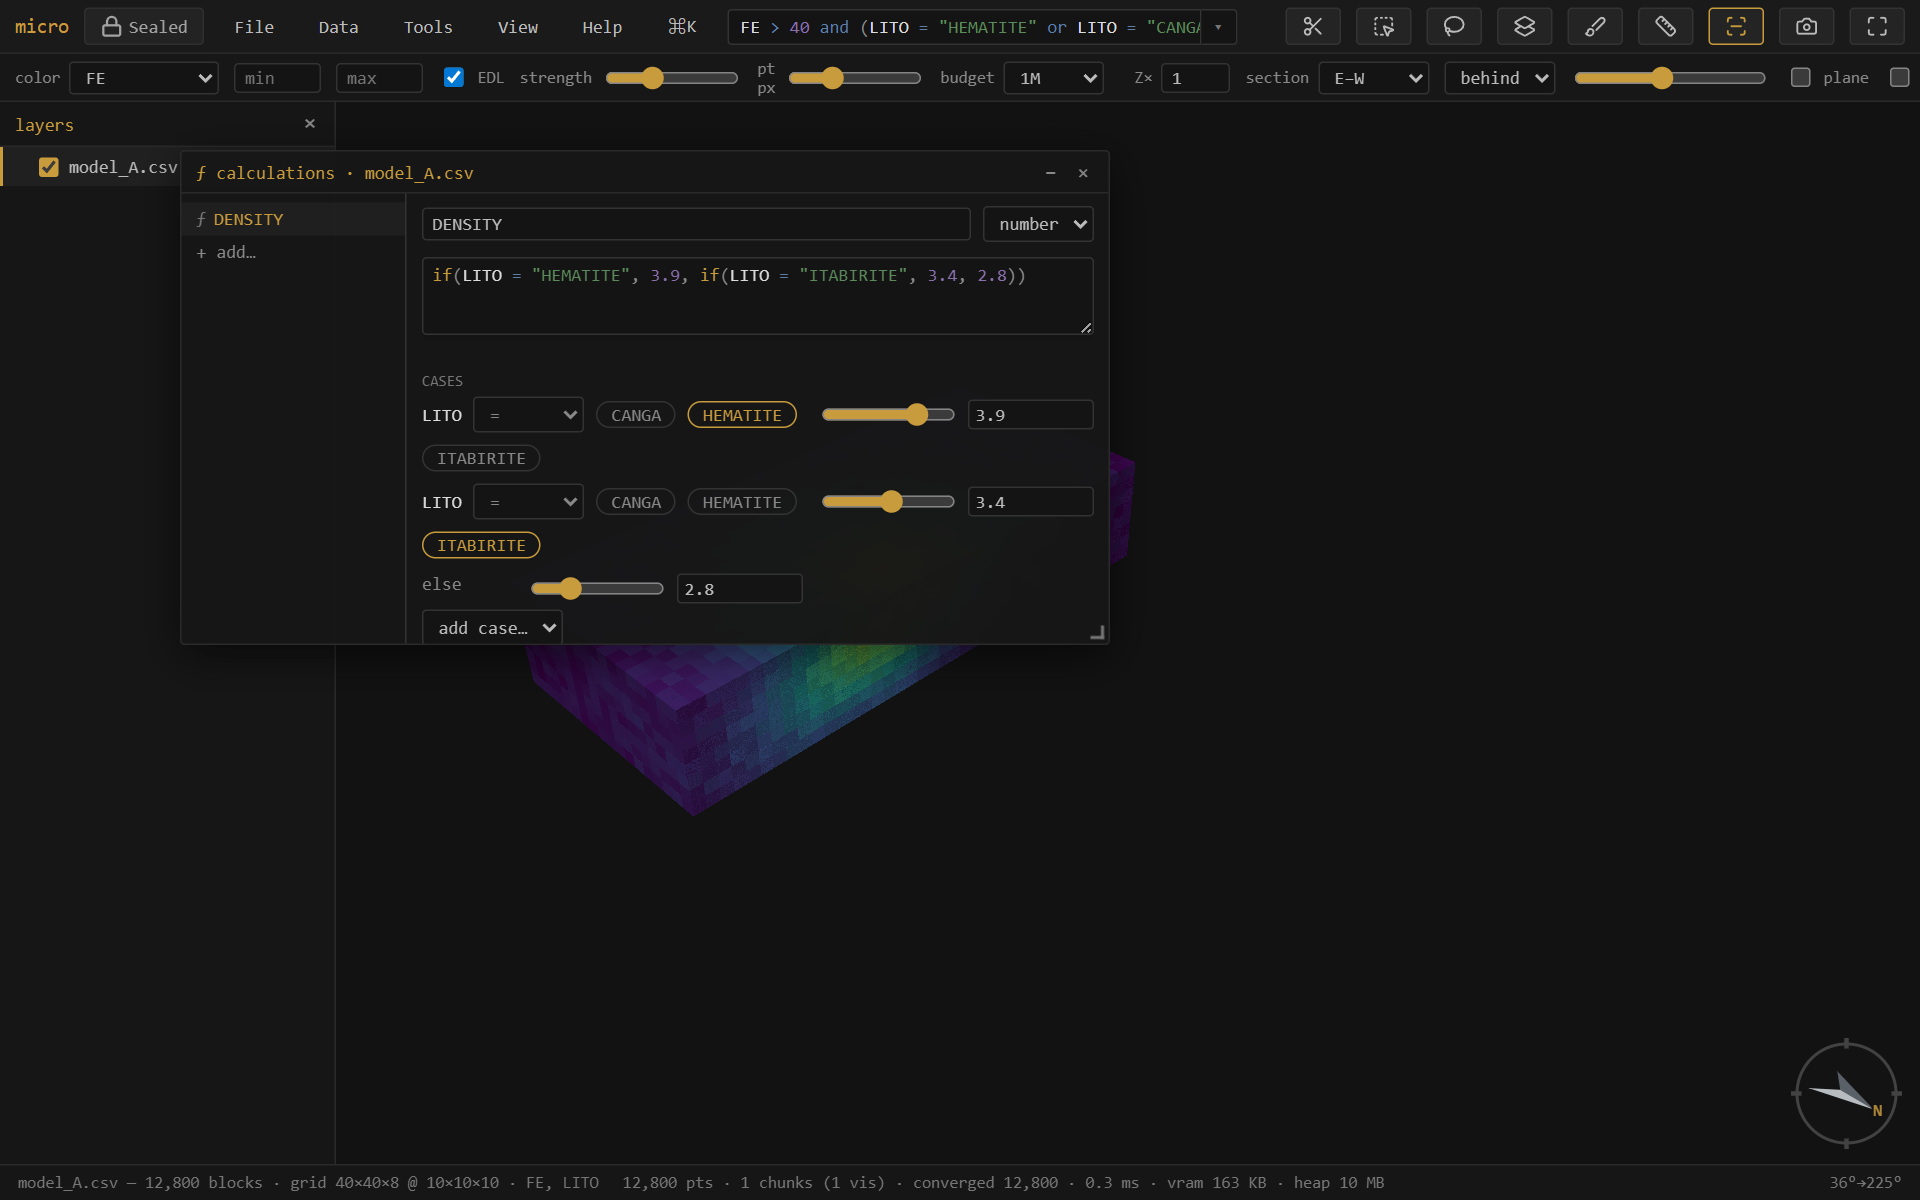Click the model_A.csv layer name

[x=123, y=167]
